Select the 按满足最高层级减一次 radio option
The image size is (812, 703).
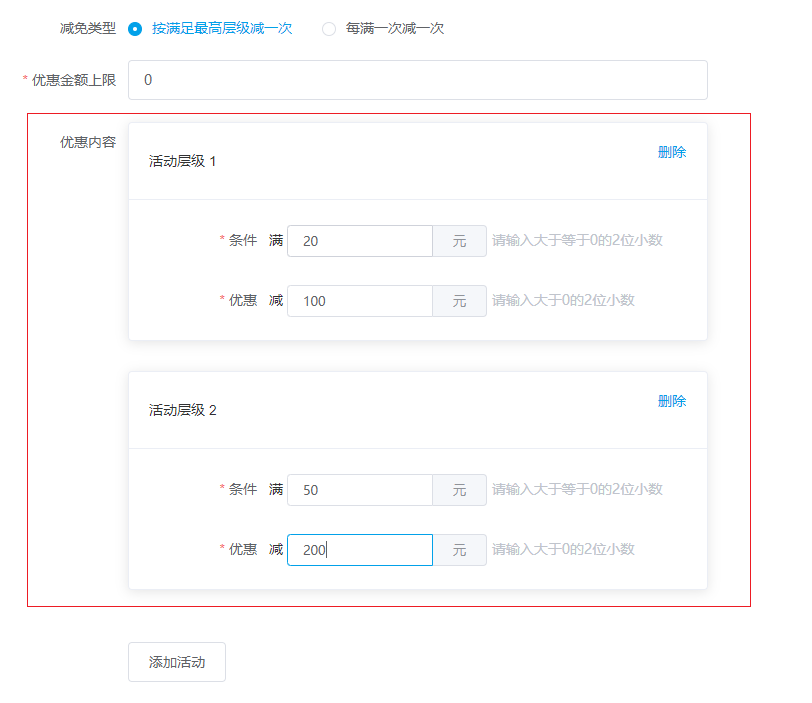point(135,29)
